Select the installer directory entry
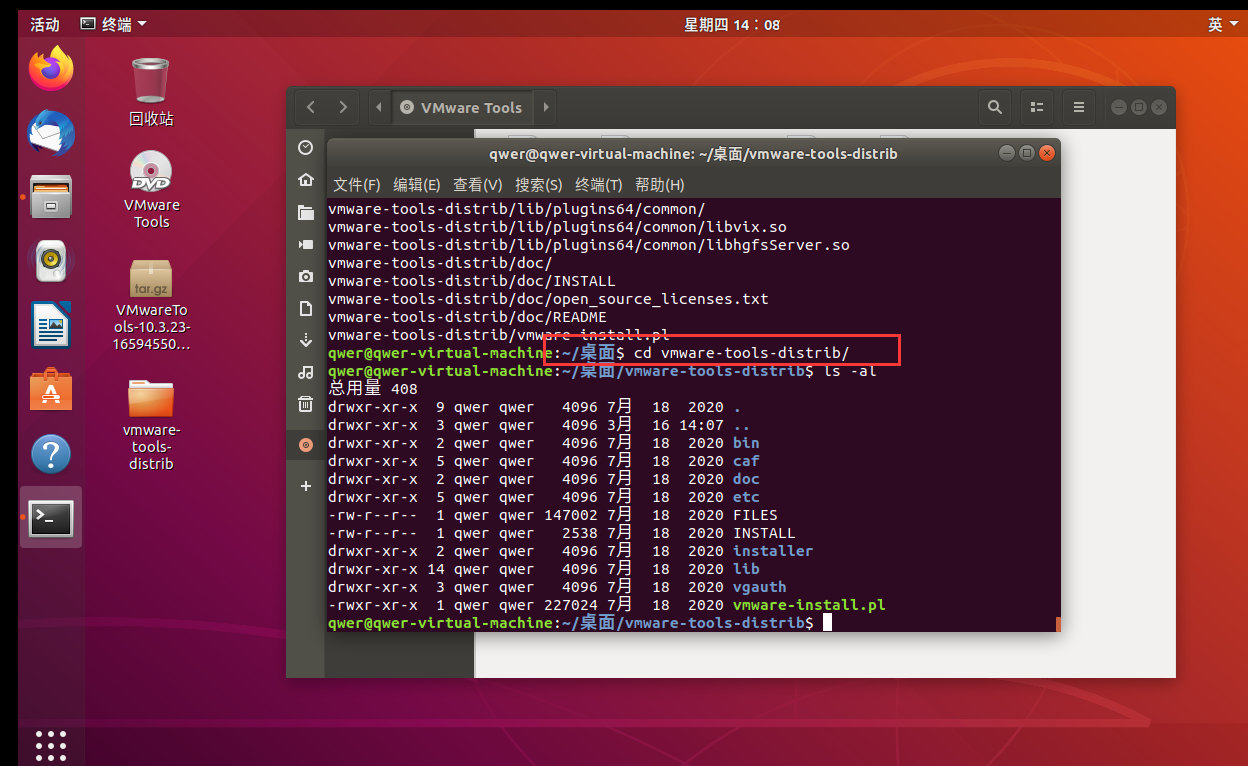Image resolution: width=1248 pixels, height=766 pixels. pyautogui.click(x=773, y=551)
